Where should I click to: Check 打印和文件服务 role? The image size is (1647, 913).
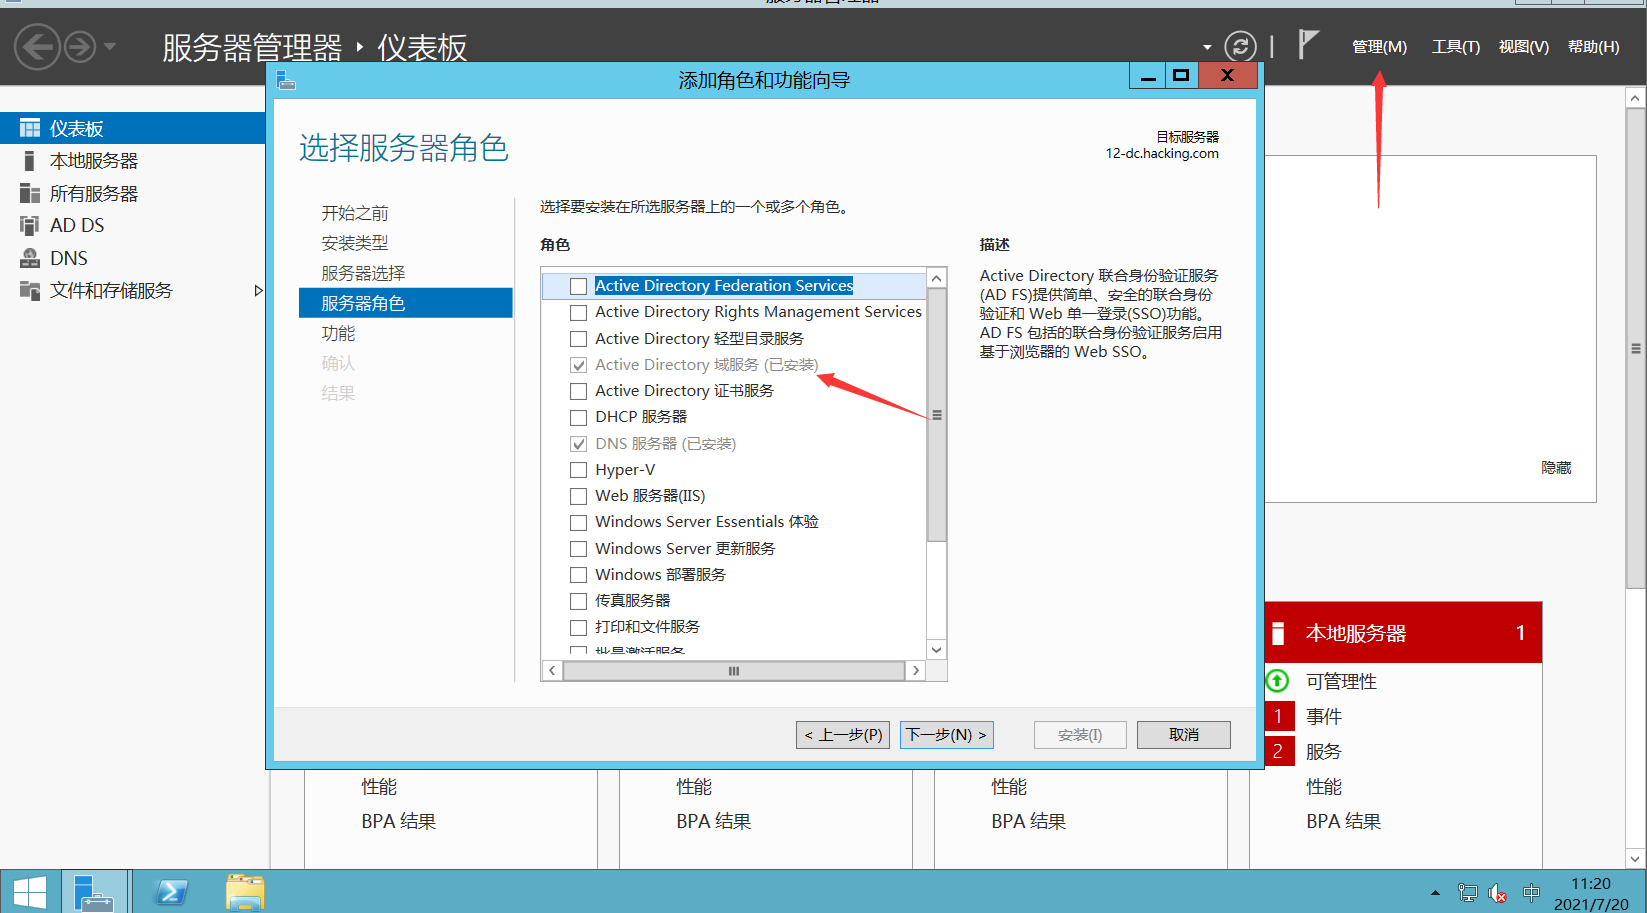(578, 627)
